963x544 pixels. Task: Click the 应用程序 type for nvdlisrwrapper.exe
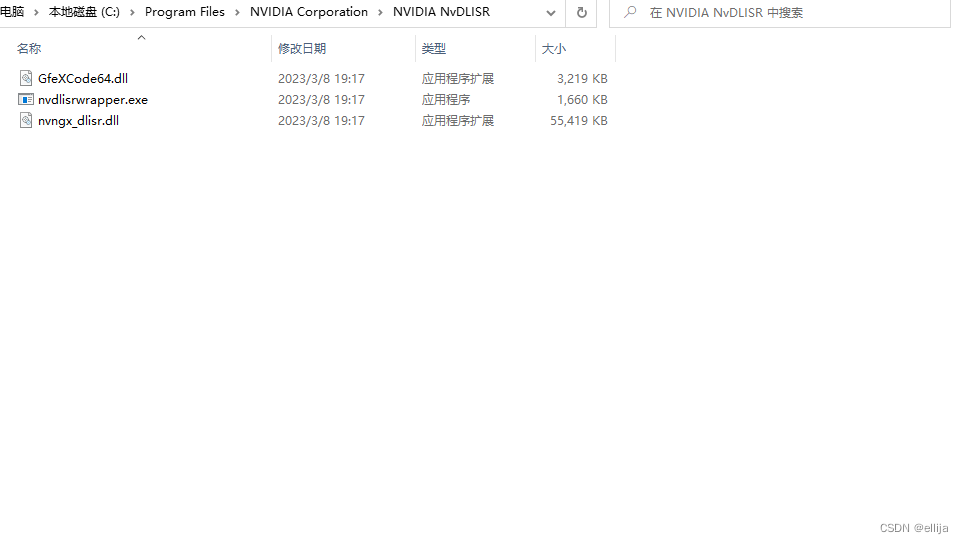pos(446,99)
